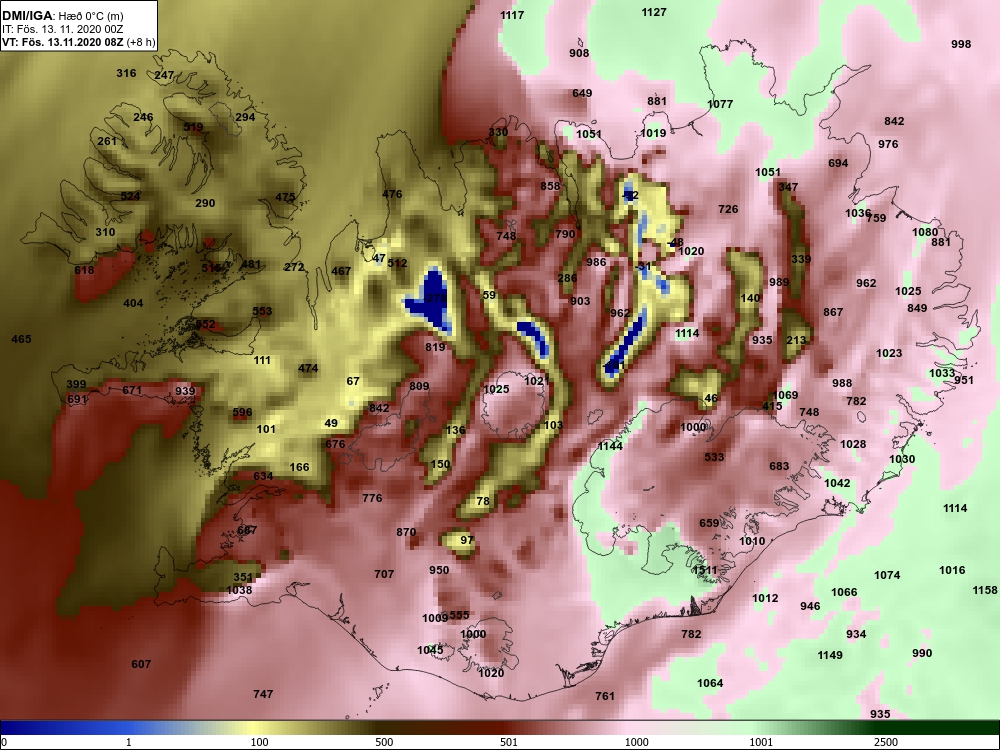Click the map value '1149'

(830, 655)
